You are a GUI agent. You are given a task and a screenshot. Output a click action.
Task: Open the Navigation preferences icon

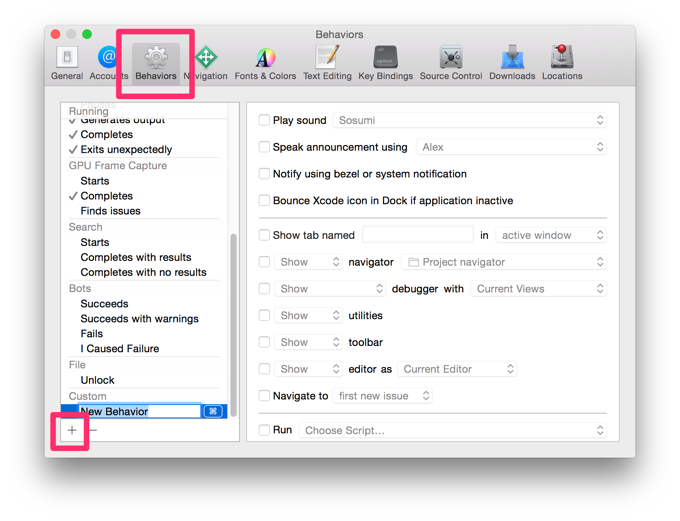click(x=206, y=57)
